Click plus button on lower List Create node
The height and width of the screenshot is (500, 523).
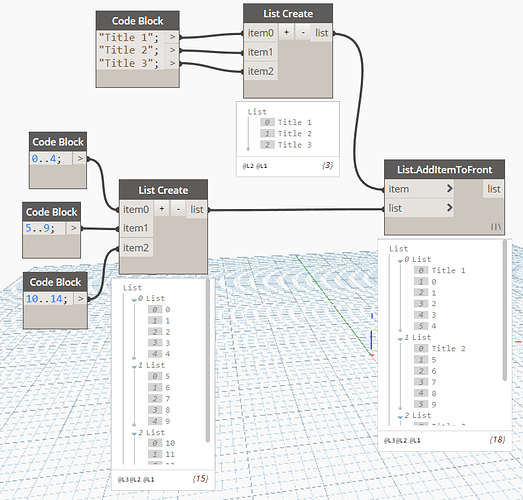click(x=161, y=209)
